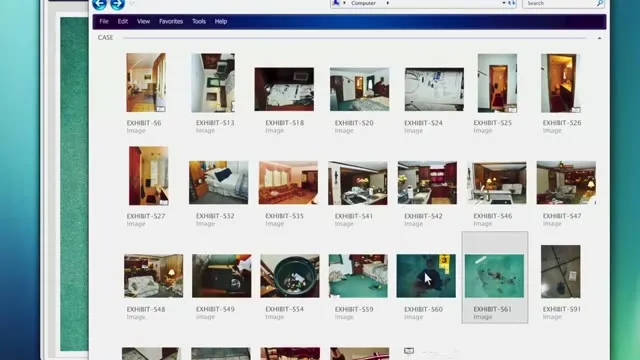Select the EXHIBIT-S41 image thumbnail
The height and width of the screenshot is (360, 640).
(358, 183)
